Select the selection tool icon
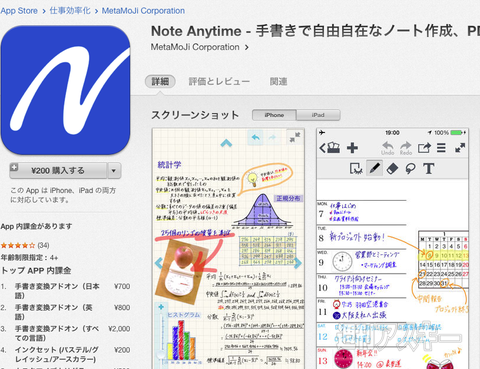480x369 pixels. coord(356,168)
